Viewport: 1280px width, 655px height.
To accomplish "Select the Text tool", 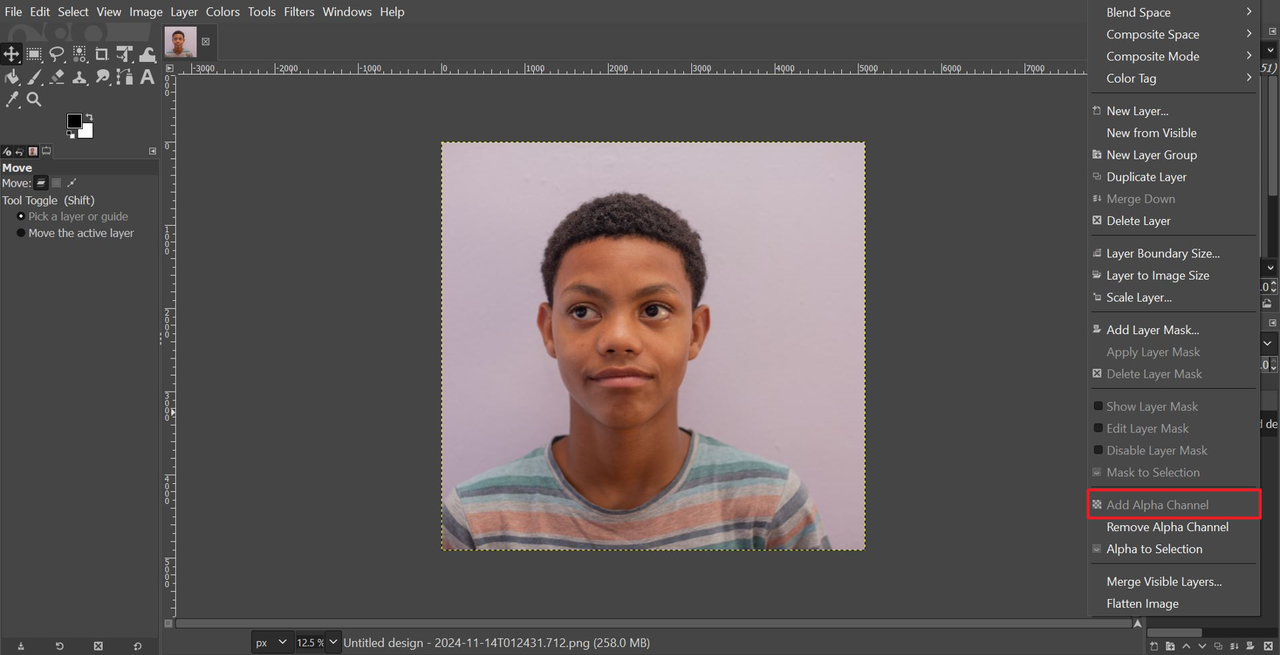I will point(147,77).
